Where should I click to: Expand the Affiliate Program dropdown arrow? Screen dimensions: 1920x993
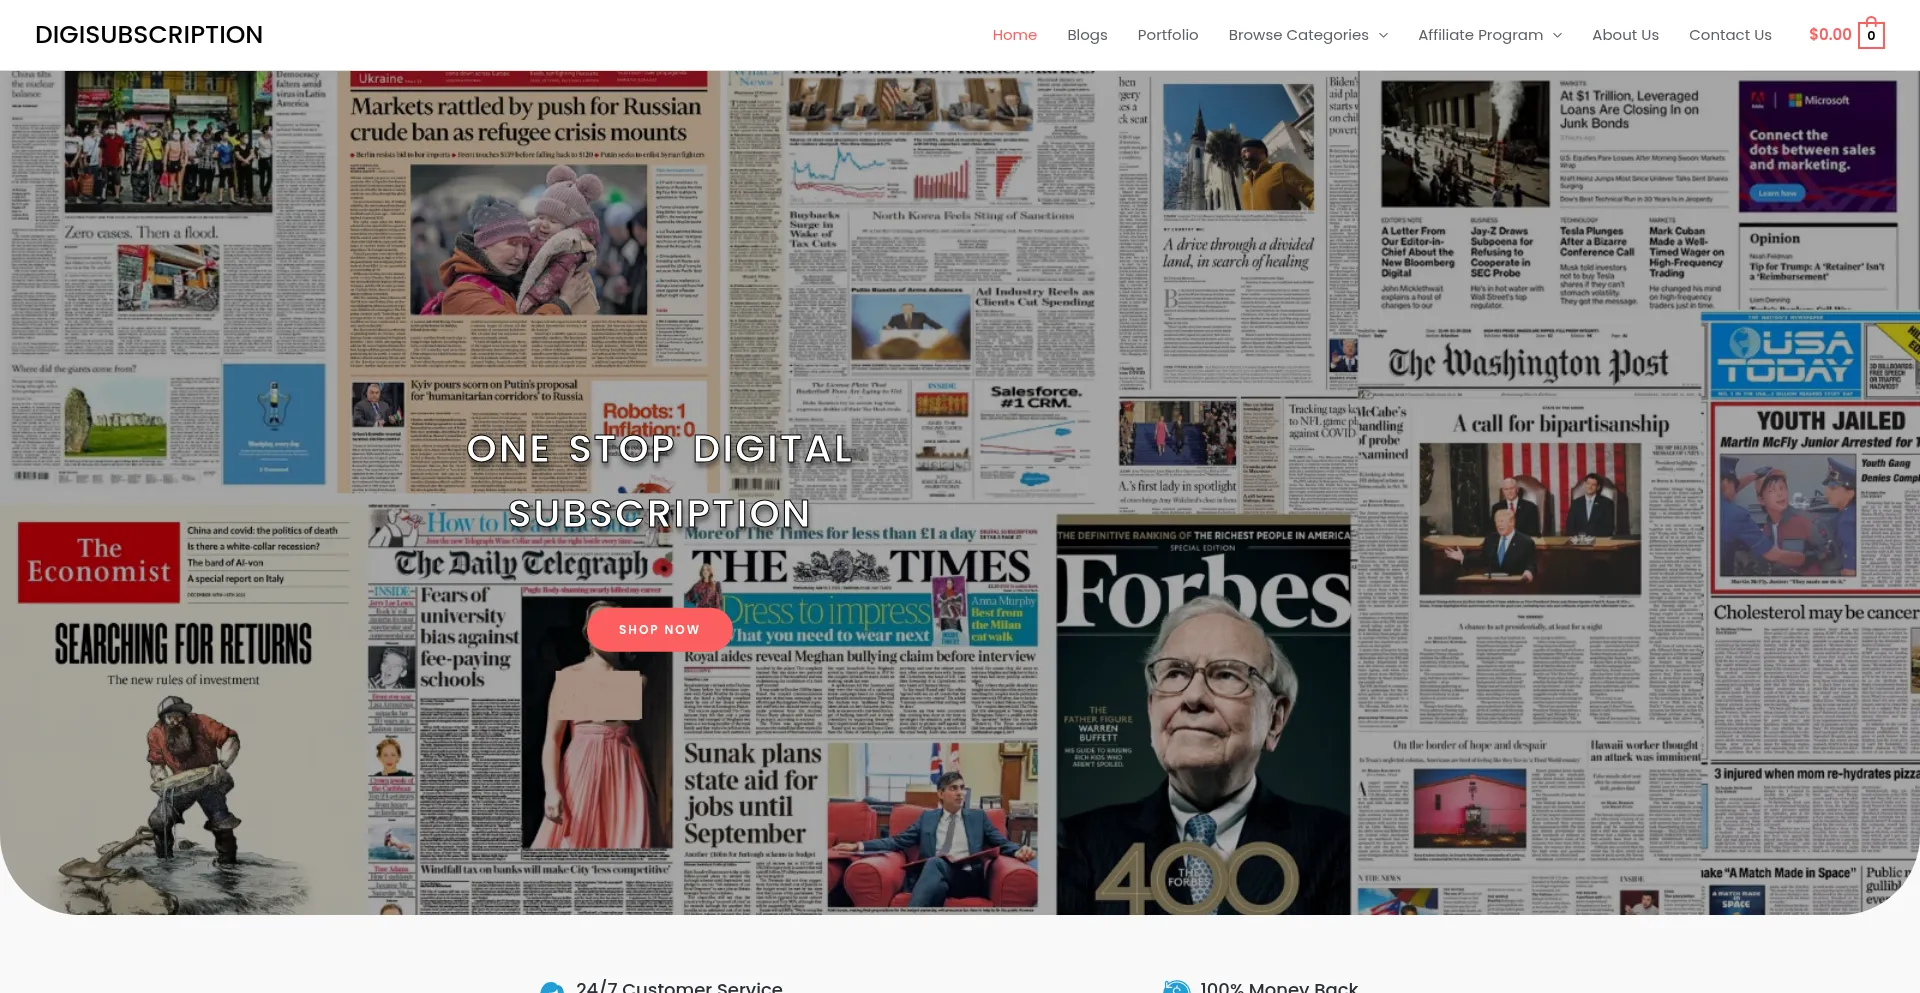click(x=1557, y=35)
